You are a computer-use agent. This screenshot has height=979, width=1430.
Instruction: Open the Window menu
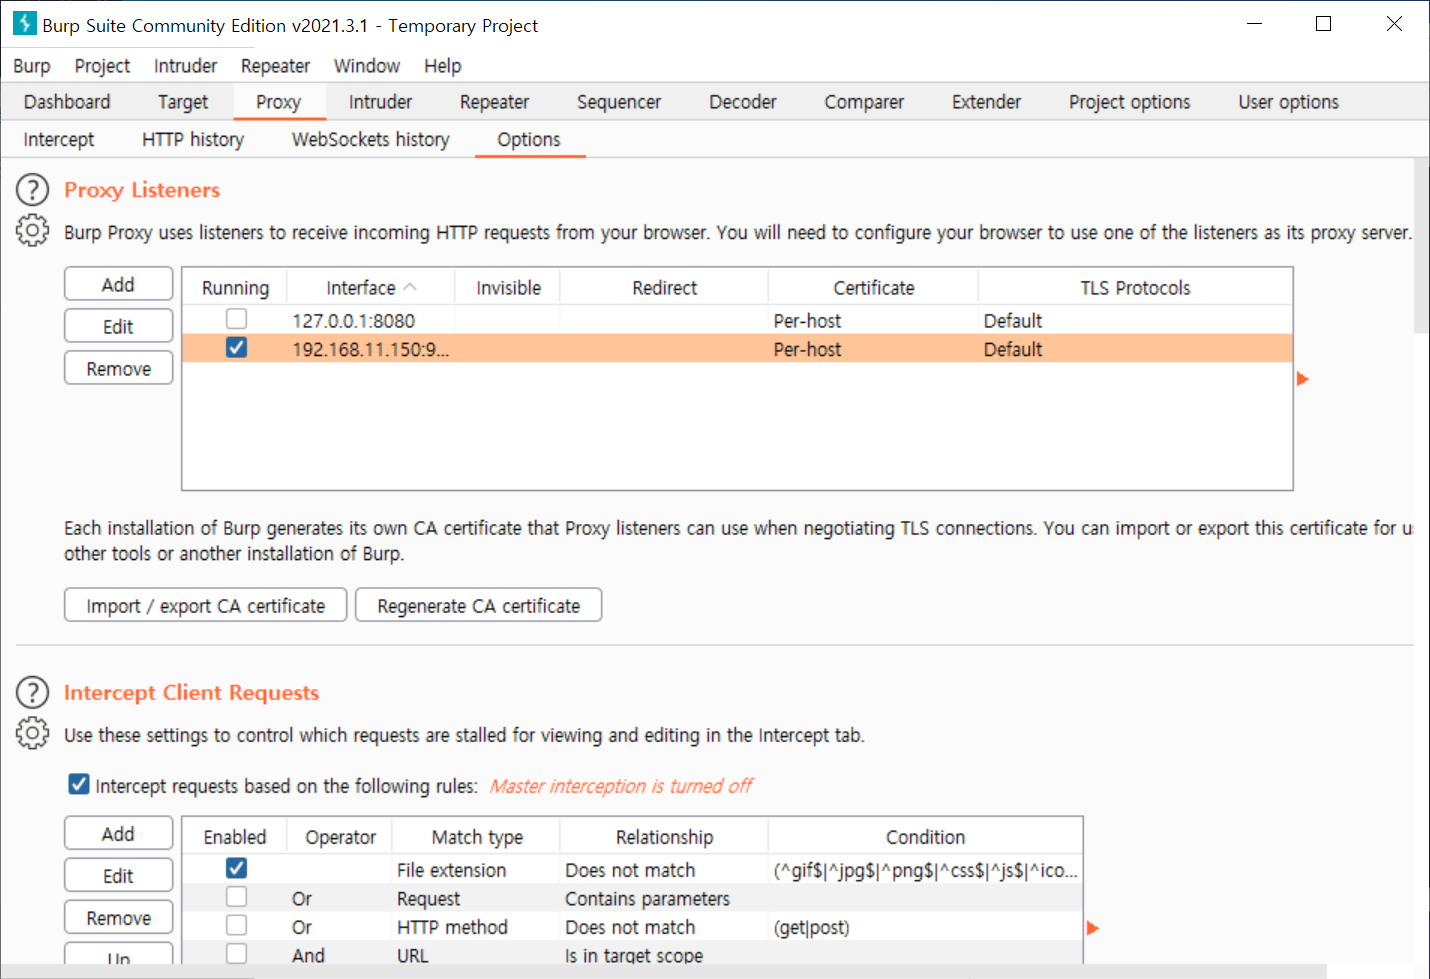click(366, 66)
